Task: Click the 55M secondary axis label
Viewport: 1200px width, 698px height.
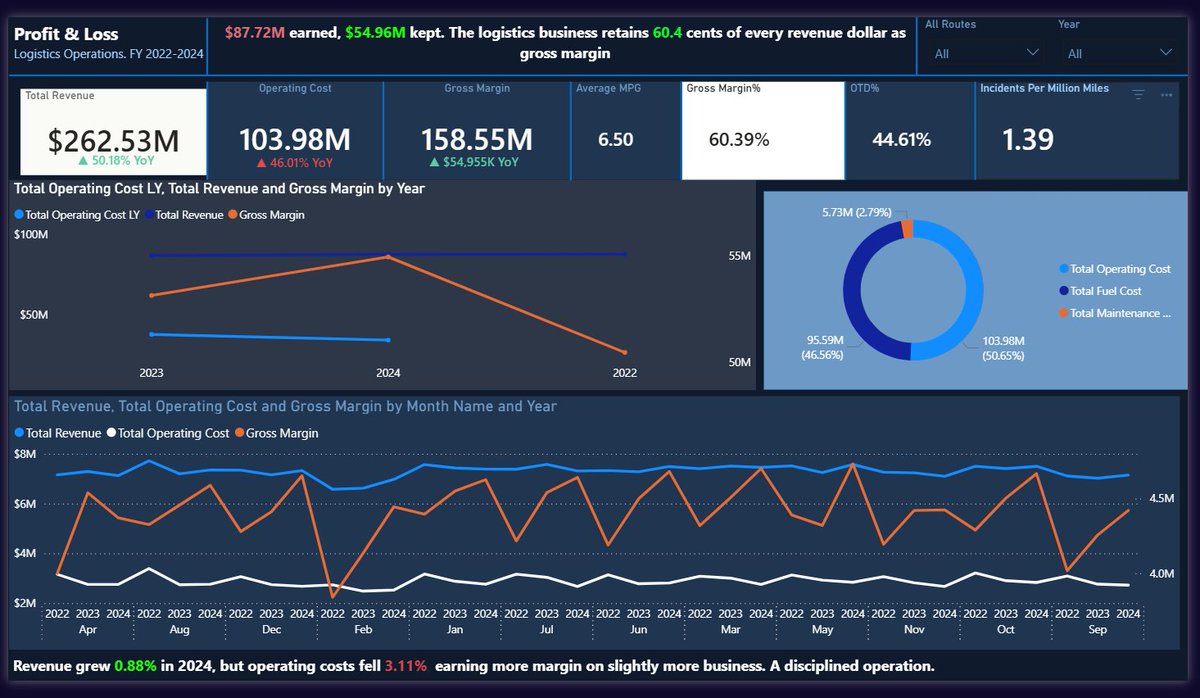Action: pos(739,257)
